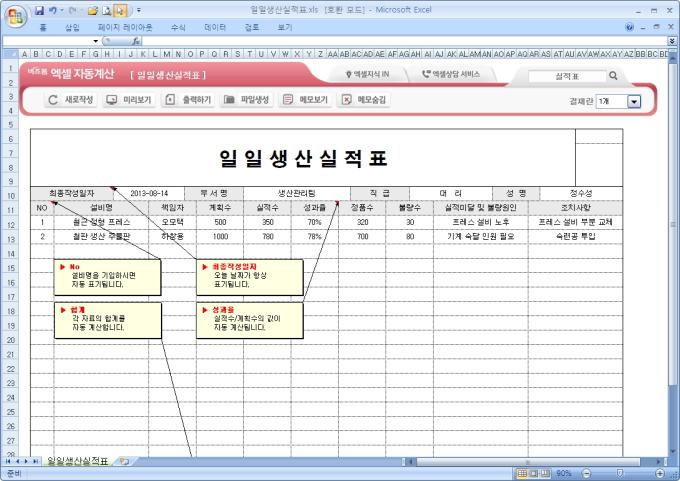This screenshot has height=481, width=680.
Task: Open the 홈 ribbon tab
Action: (43, 27)
